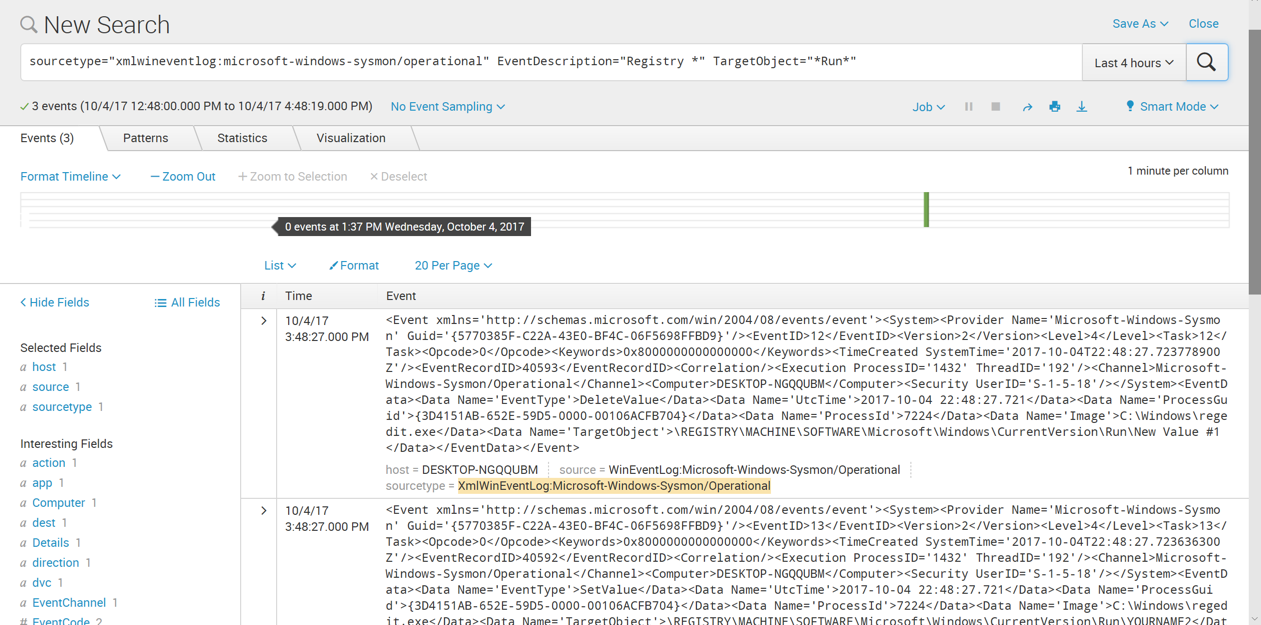Export results with download icon
1261x625 pixels.
pyautogui.click(x=1082, y=106)
